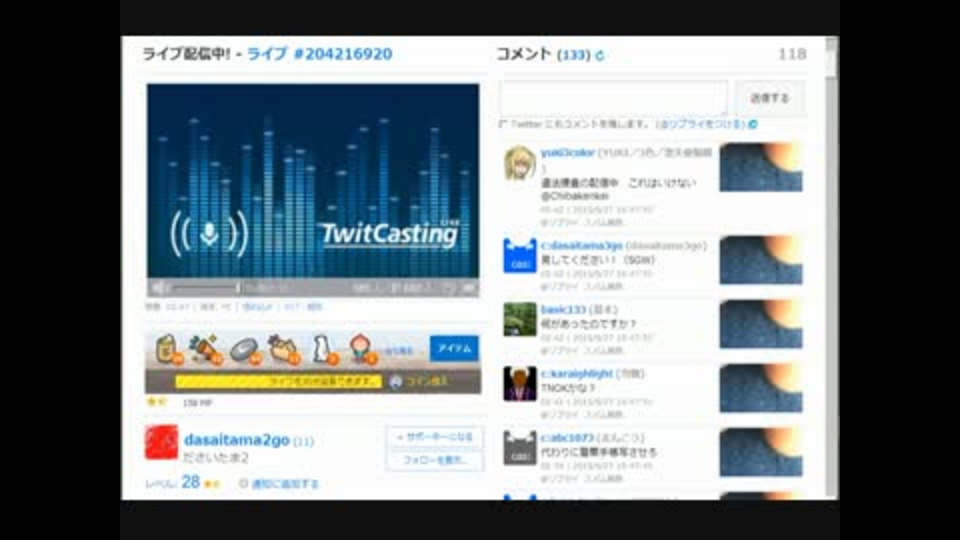Open the thumbnail beside c:abc1073's comment
Image resolution: width=960 pixels, height=540 pixels.
click(760, 452)
